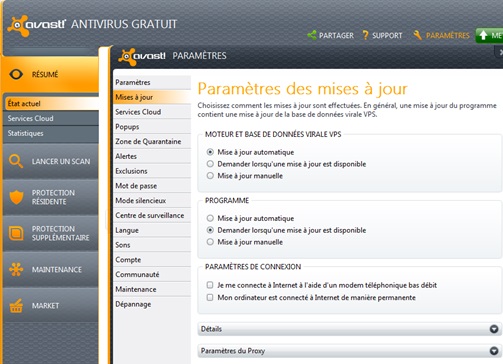Click the Avast logo in Paramètres dialog
The height and width of the screenshot is (364, 503).
(x=142, y=57)
